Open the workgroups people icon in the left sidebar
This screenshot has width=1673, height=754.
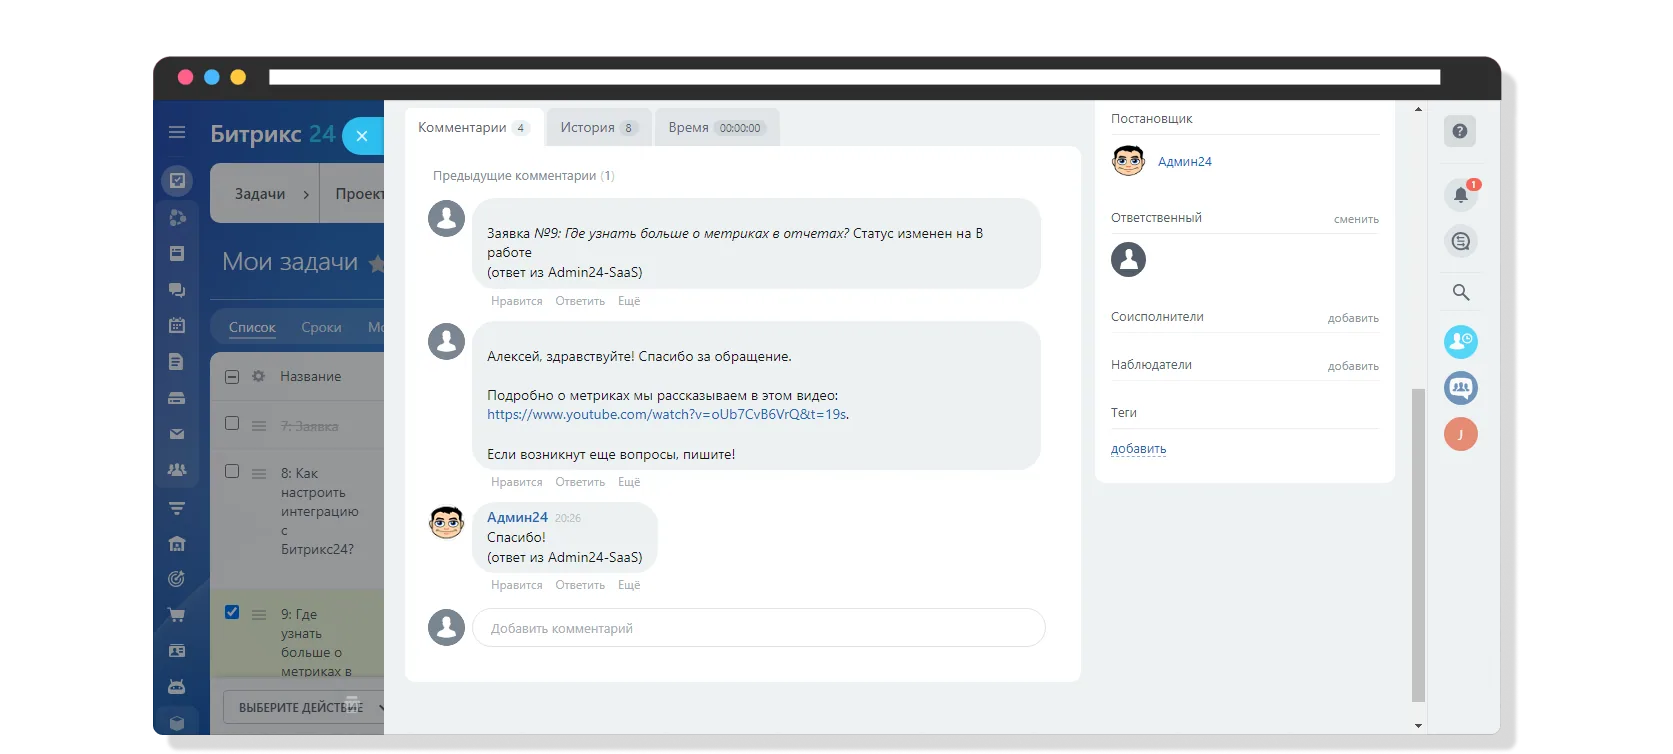(x=177, y=470)
